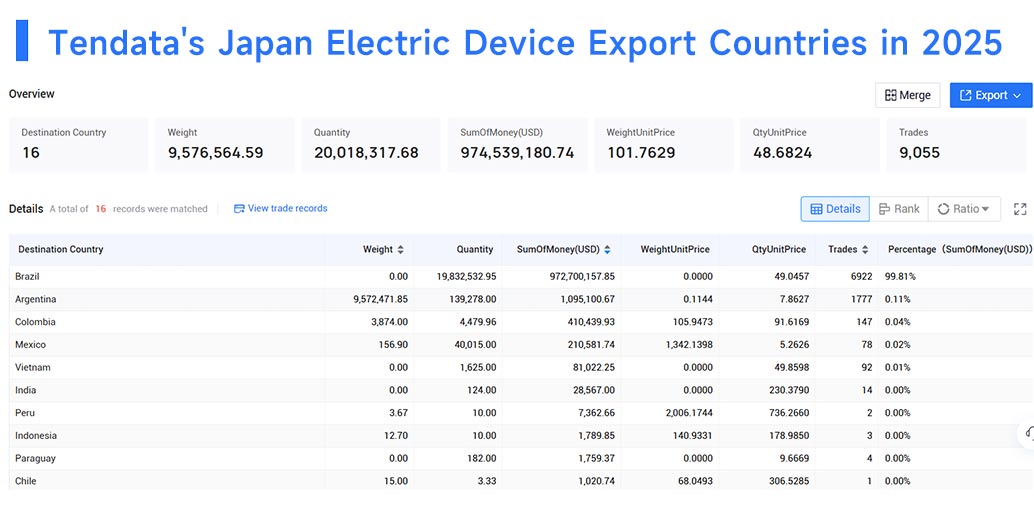Expand table to fullscreen icon
The width and height of the screenshot is (1034, 509).
point(1019,209)
